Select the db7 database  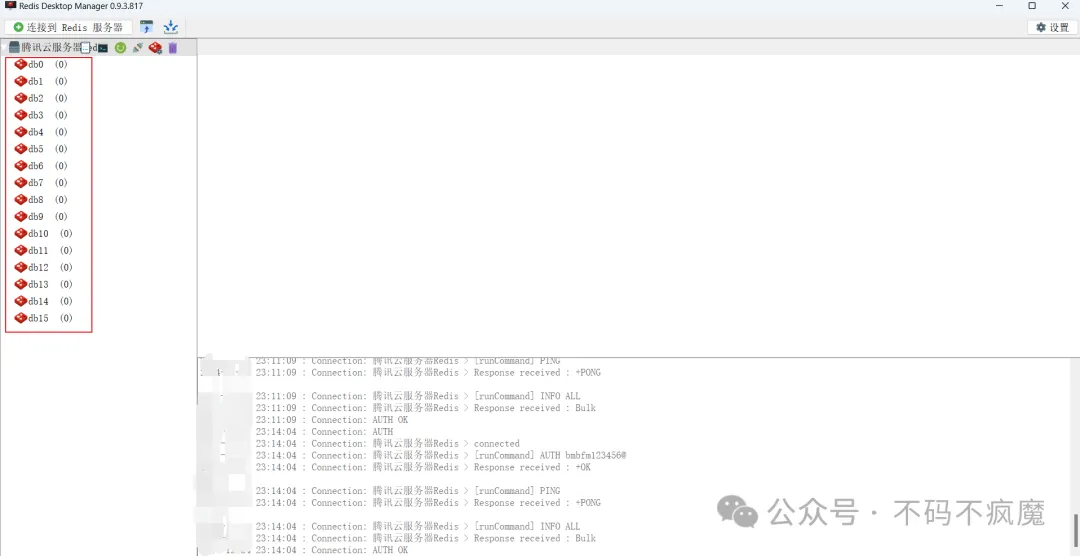[x=36, y=183]
